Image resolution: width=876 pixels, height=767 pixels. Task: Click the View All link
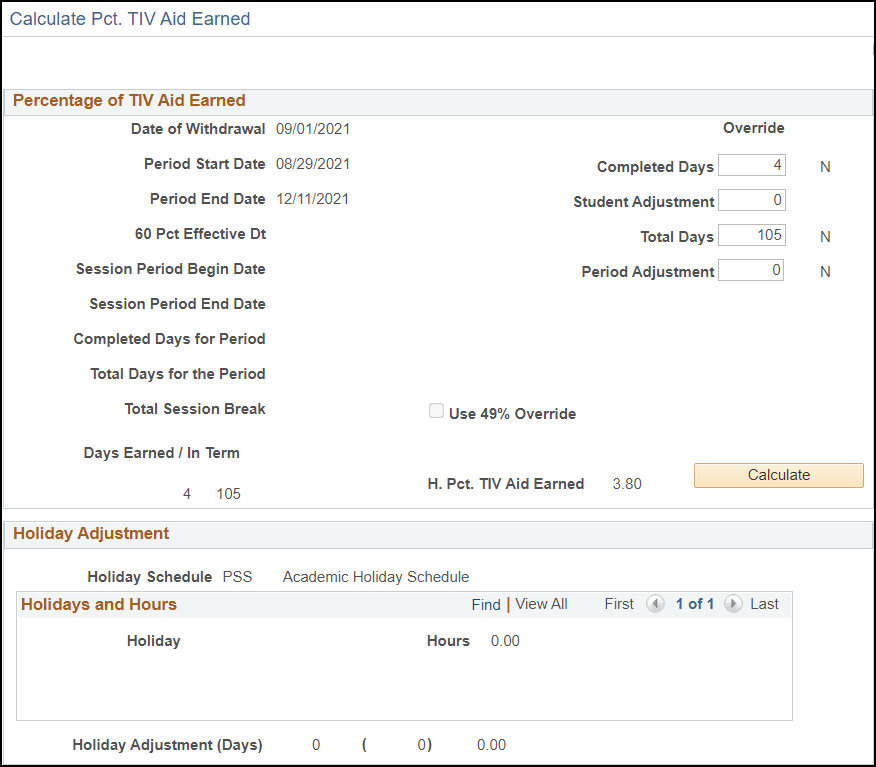[541, 604]
